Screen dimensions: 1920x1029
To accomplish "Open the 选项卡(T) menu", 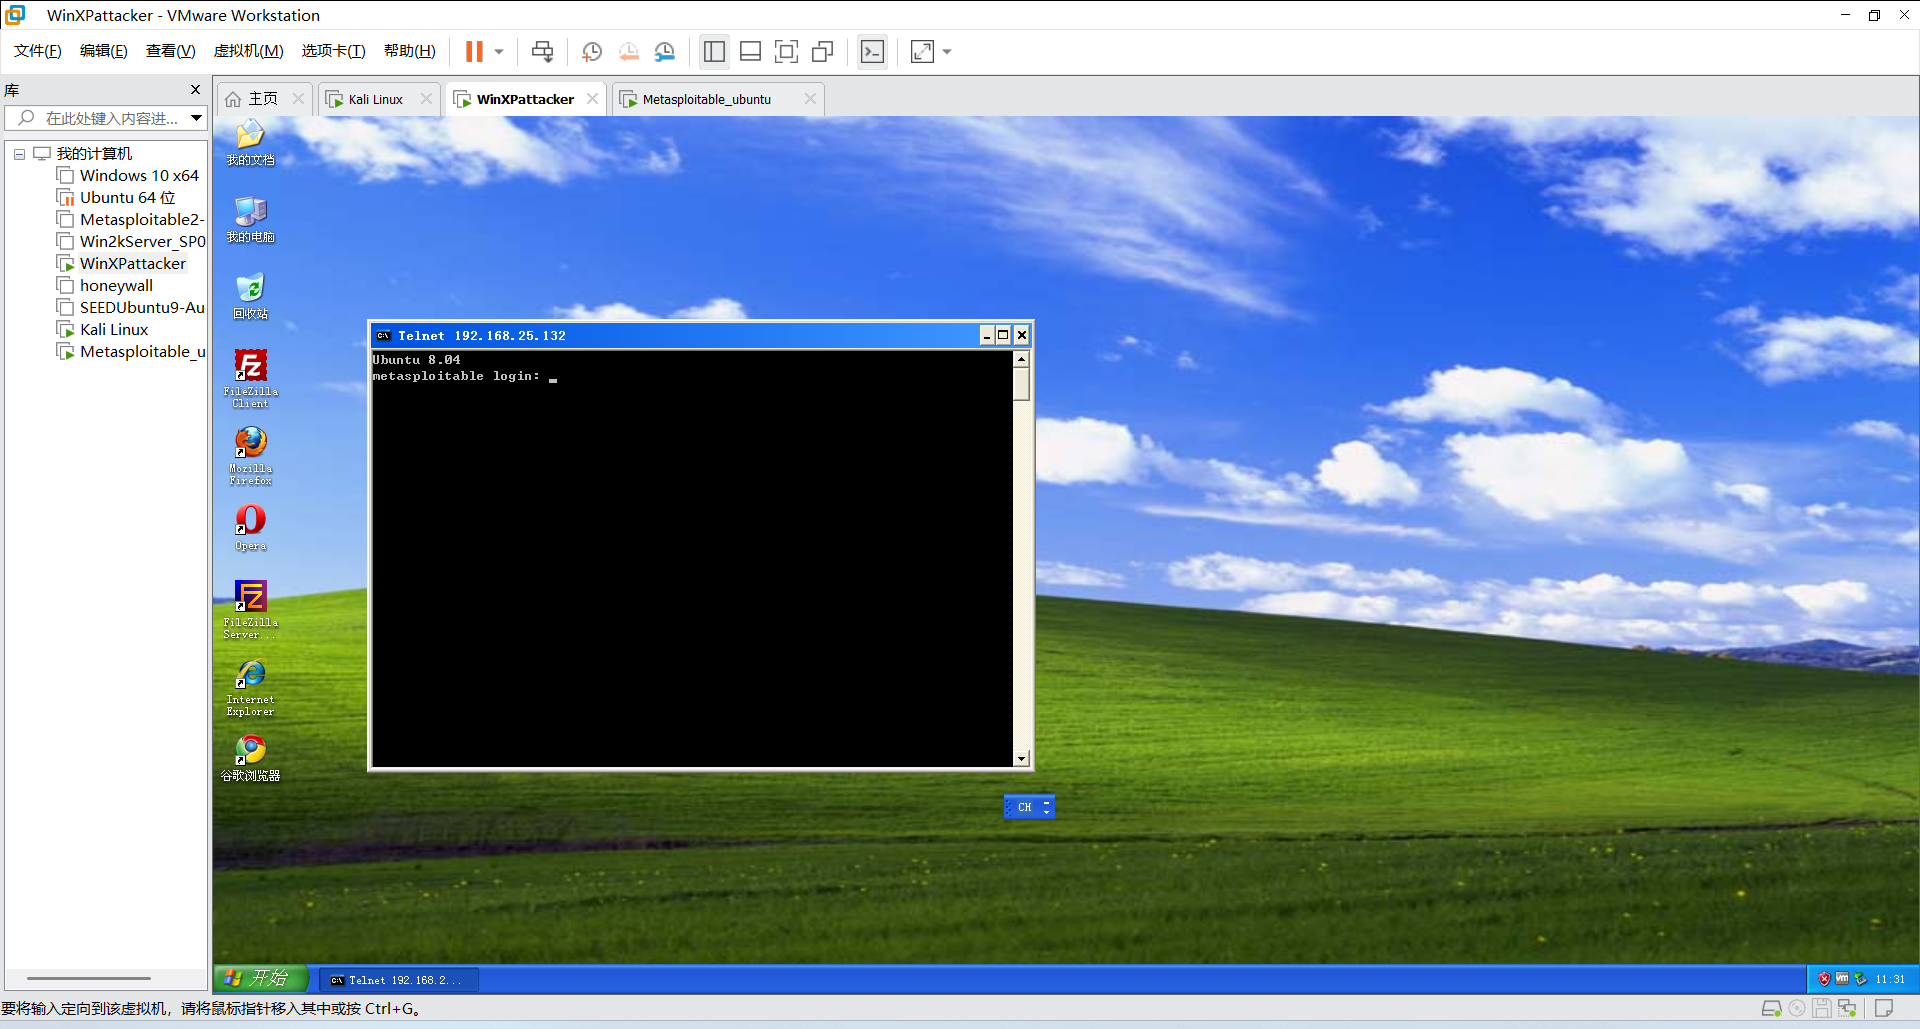I will coord(333,51).
